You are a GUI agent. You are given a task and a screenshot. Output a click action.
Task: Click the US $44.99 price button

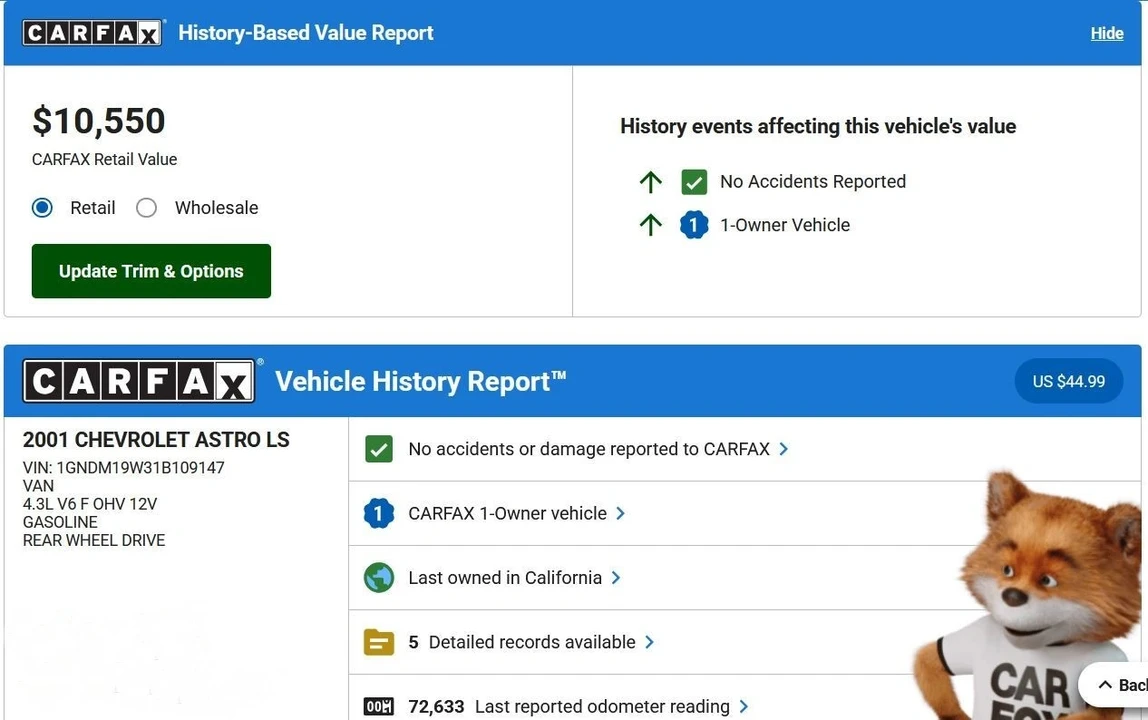point(1068,381)
